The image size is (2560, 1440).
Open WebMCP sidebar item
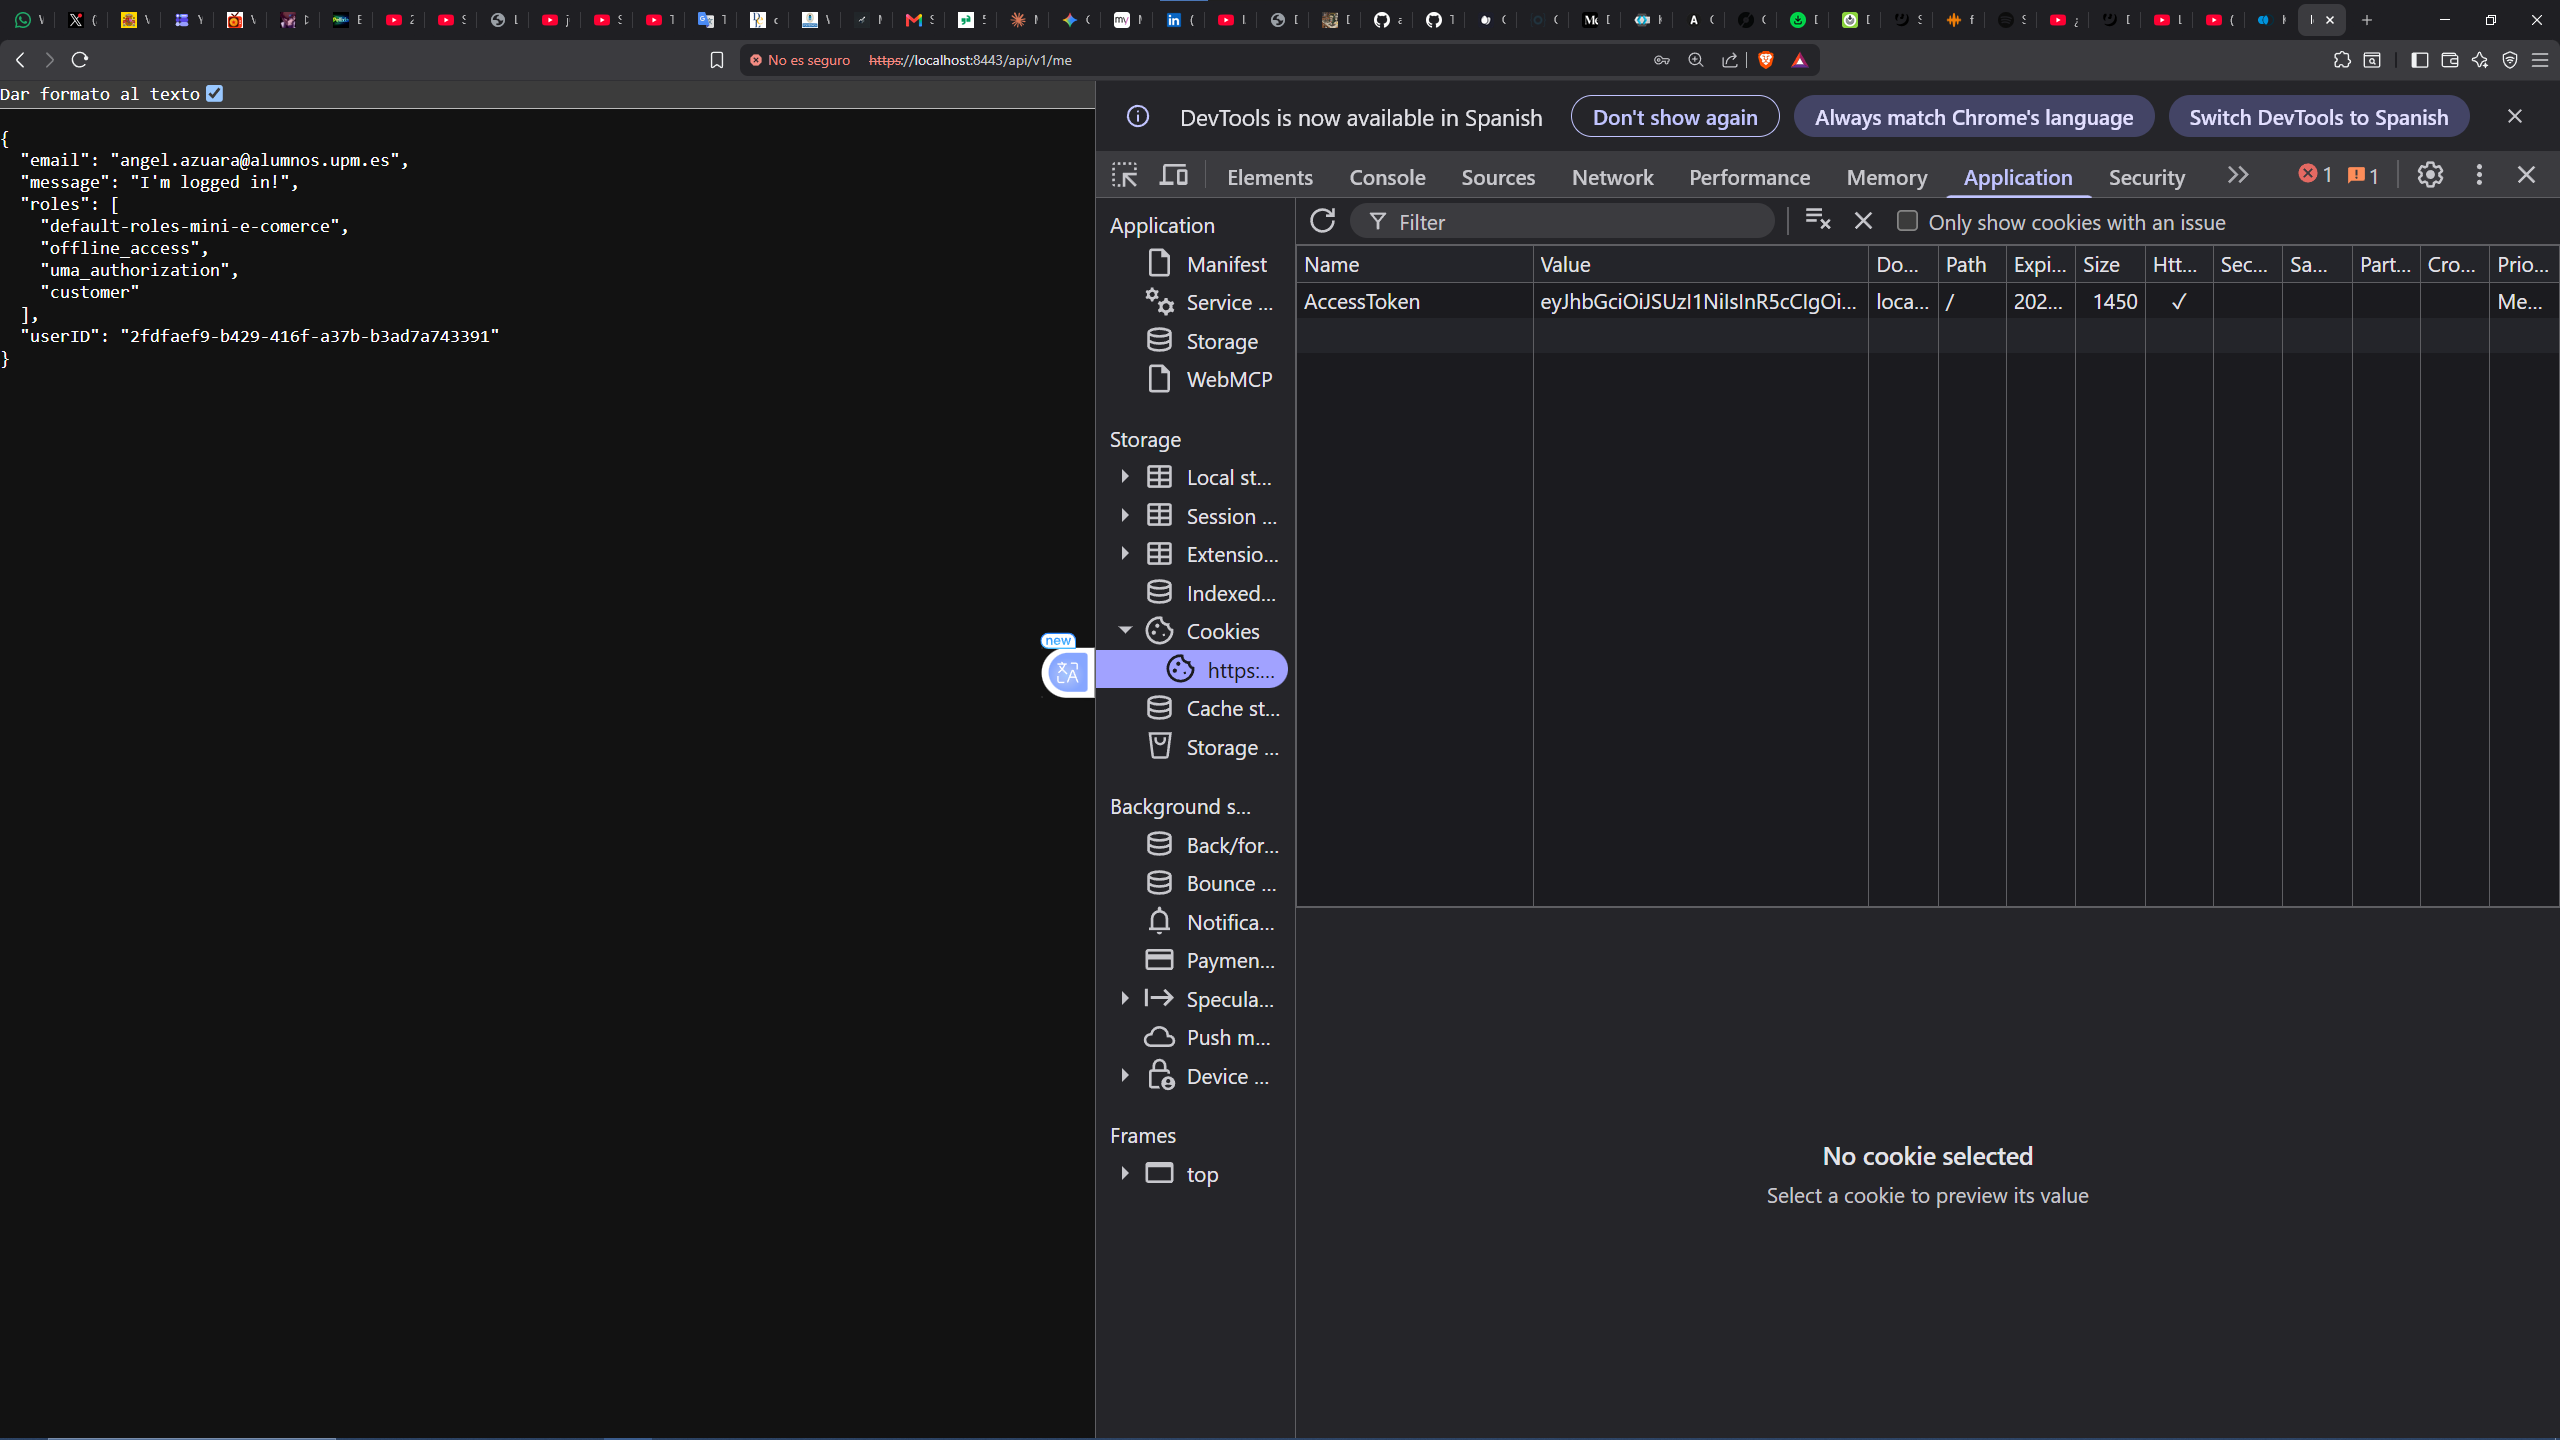coord(1210,379)
